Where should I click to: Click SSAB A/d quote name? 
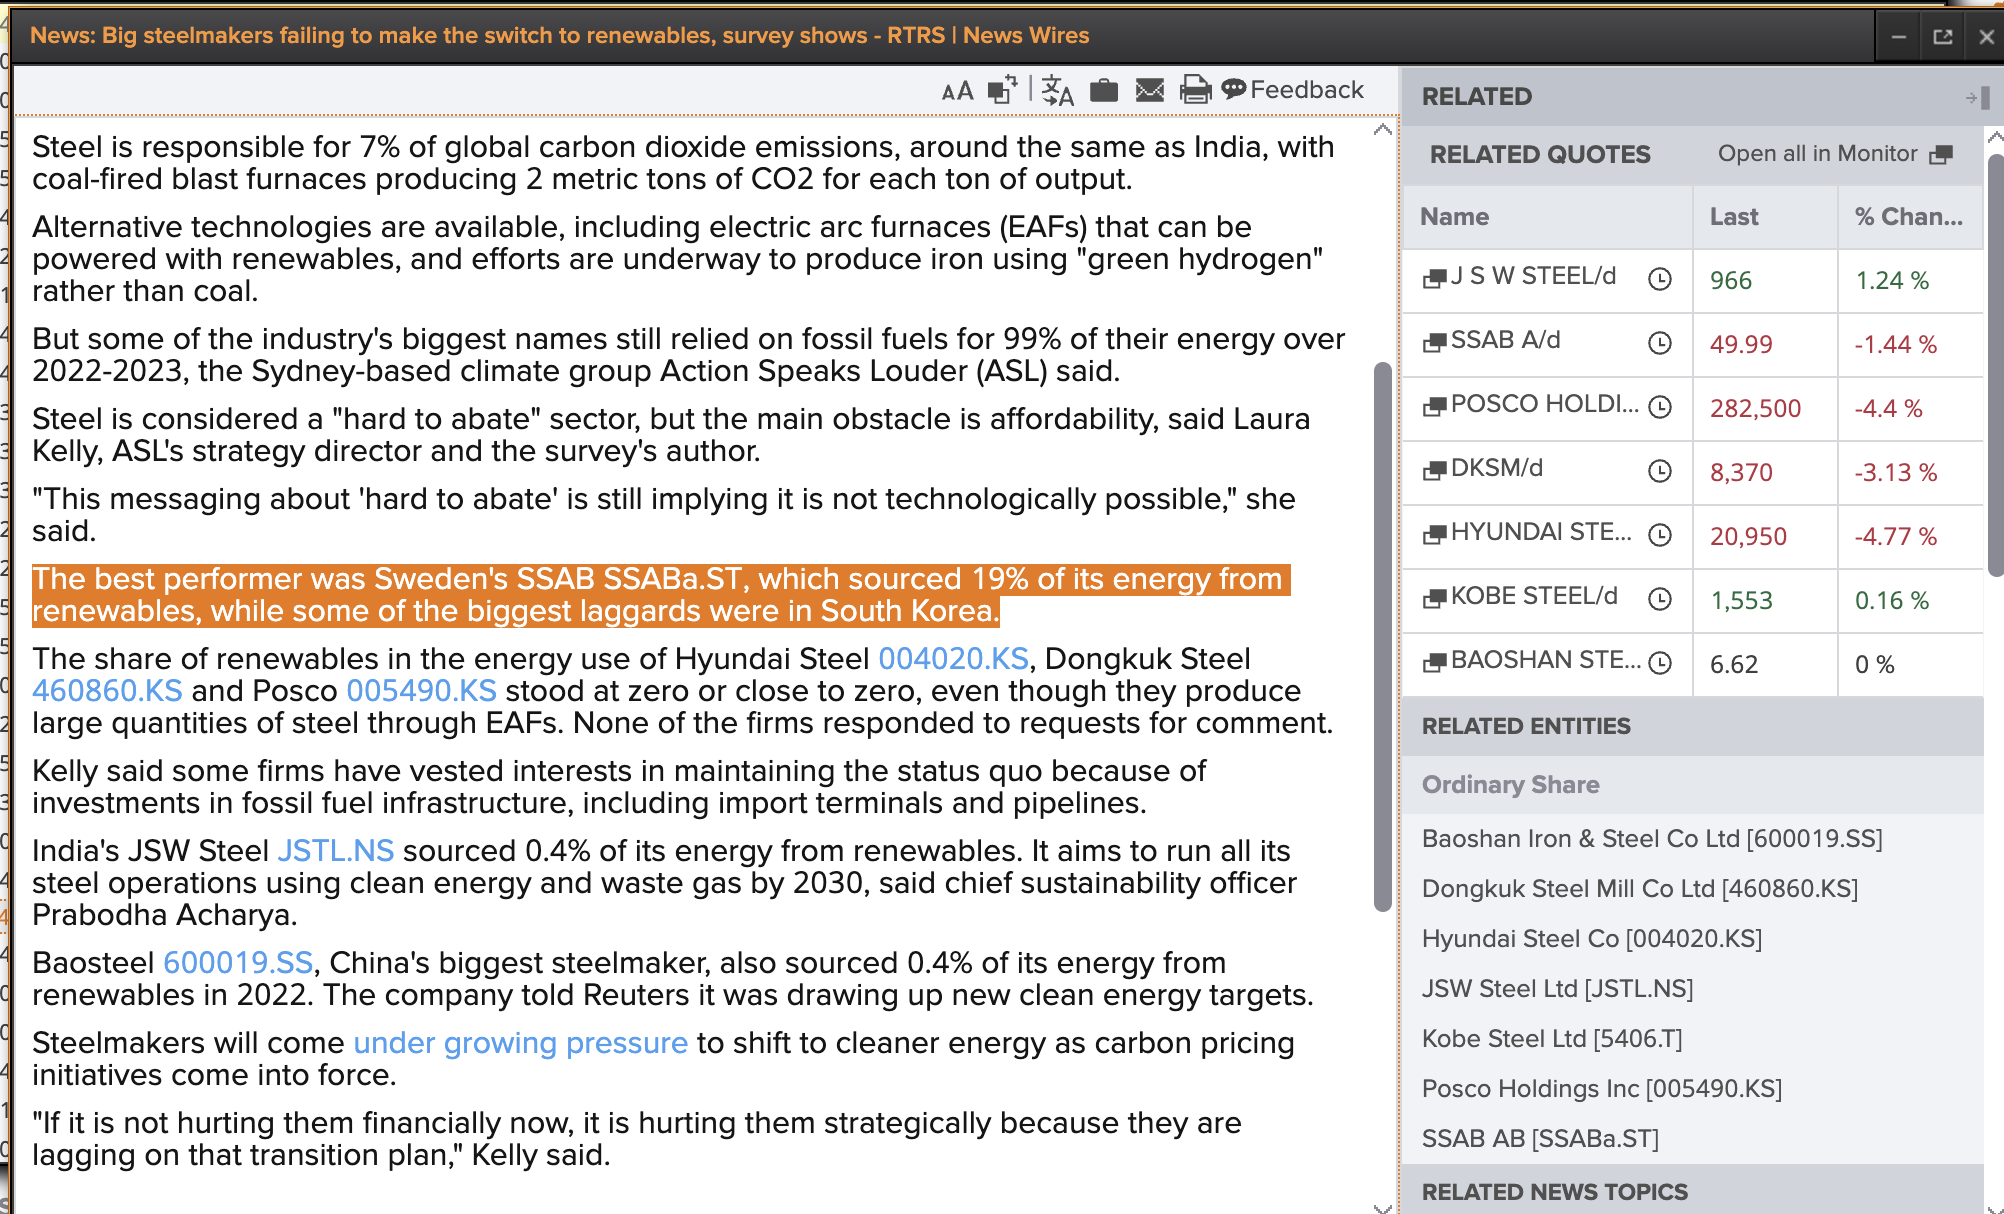[x=1505, y=340]
